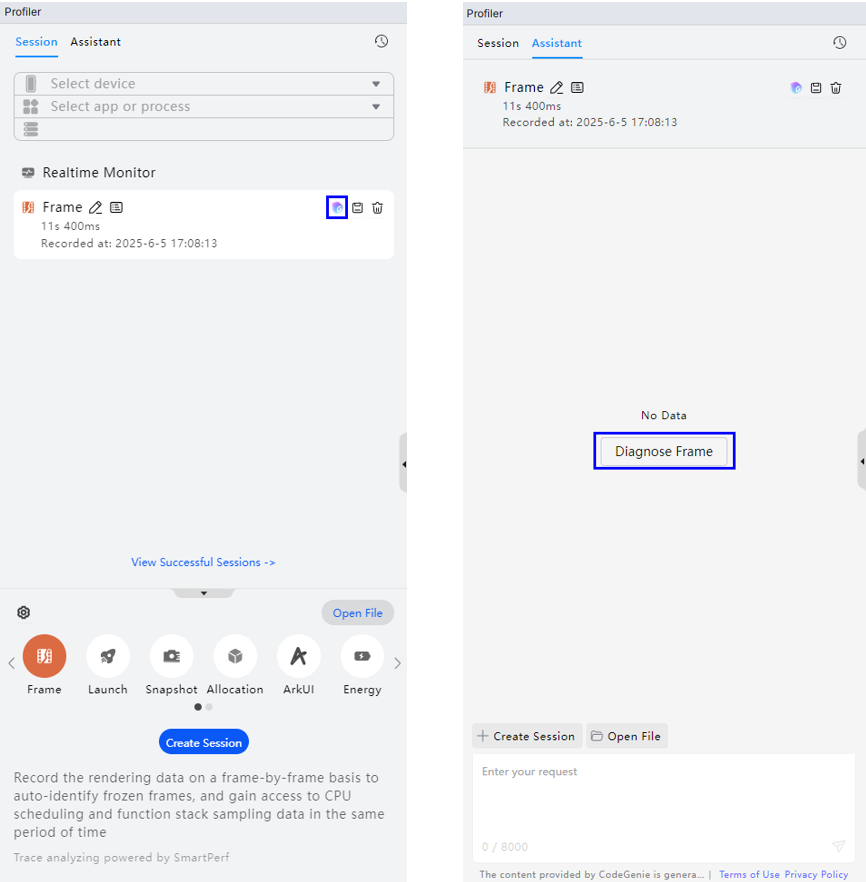This screenshot has height=882, width=866.
Task: Select the Frame template icon
Action: 44,656
